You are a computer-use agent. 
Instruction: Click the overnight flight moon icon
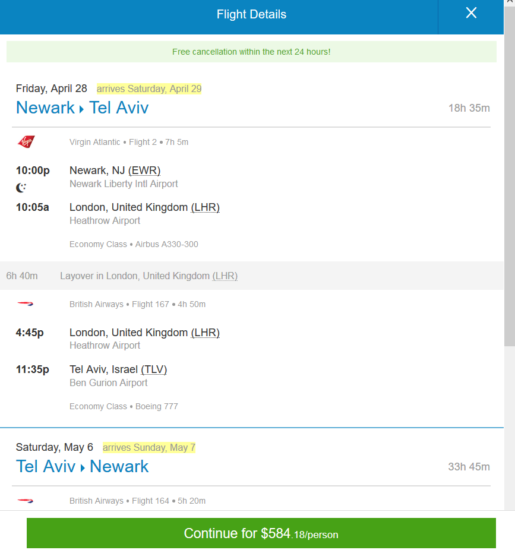(x=21, y=188)
